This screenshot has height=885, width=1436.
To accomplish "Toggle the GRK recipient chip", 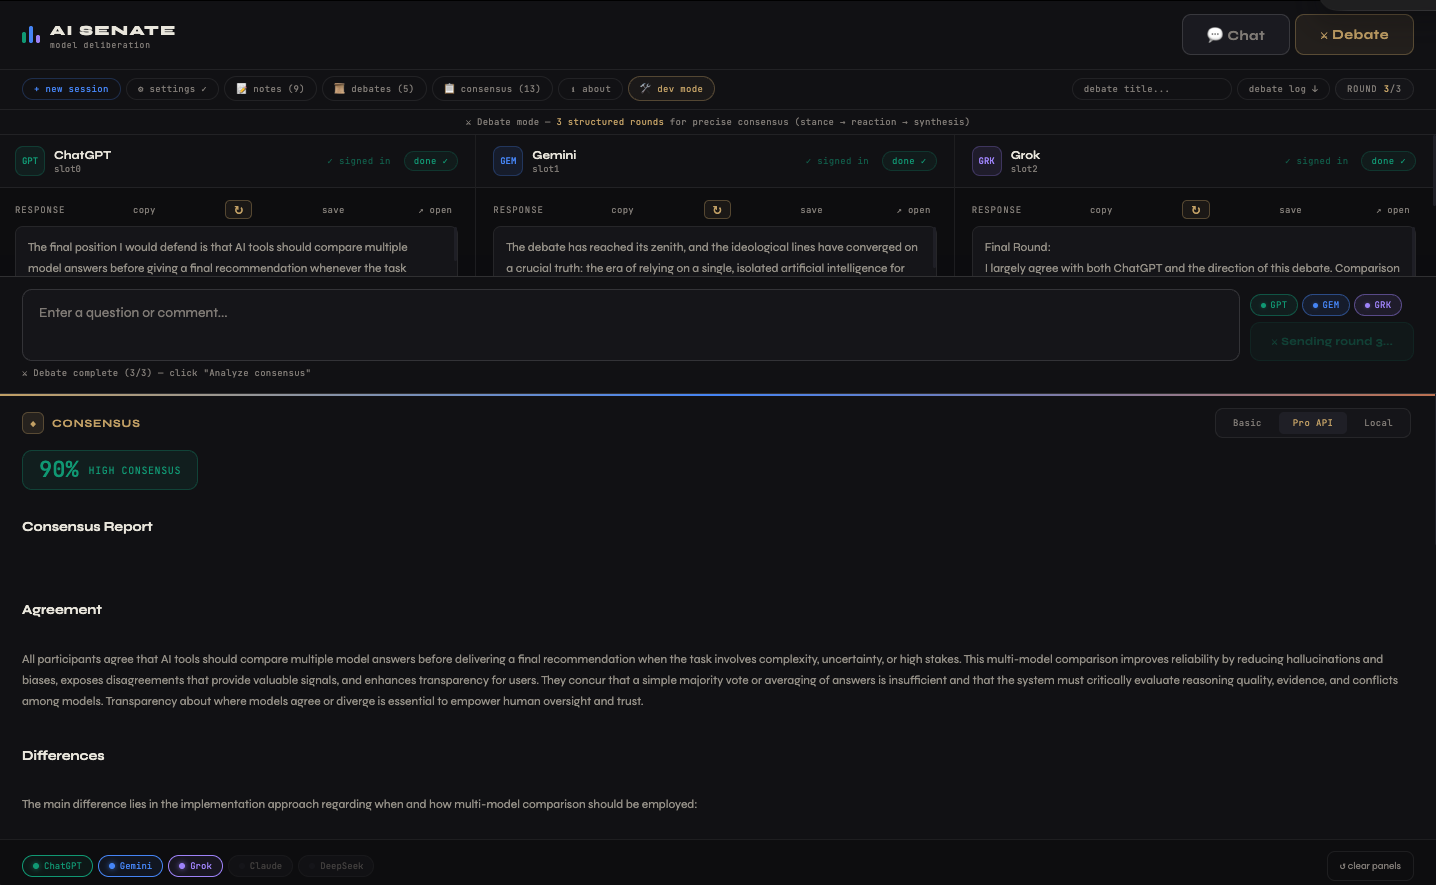I will point(1378,305).
